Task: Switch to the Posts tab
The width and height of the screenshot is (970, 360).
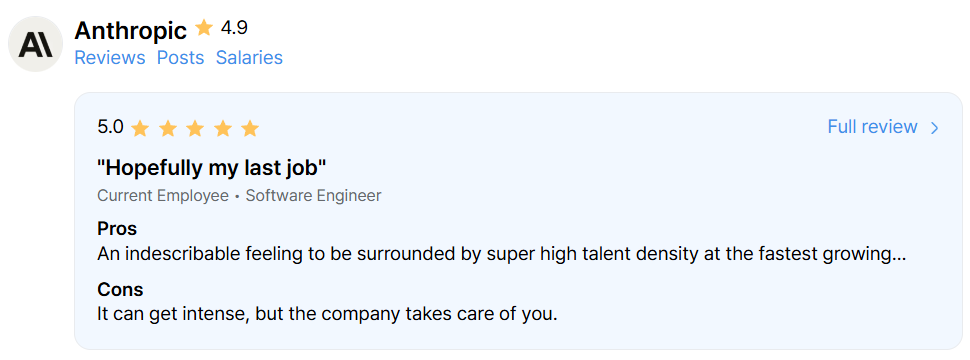Action: click(x=180, y=58)
